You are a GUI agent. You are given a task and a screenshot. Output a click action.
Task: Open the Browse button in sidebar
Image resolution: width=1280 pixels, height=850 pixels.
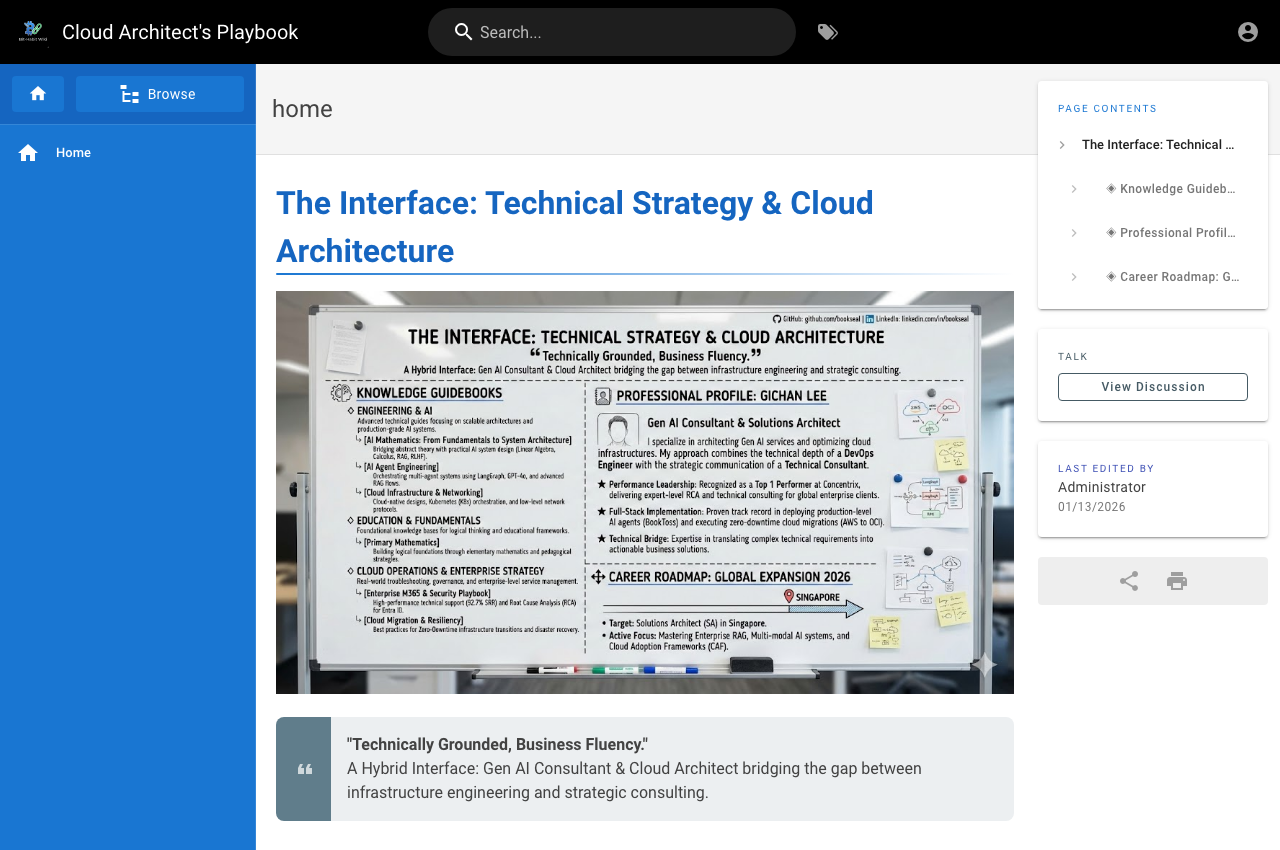tap(160, 94)
